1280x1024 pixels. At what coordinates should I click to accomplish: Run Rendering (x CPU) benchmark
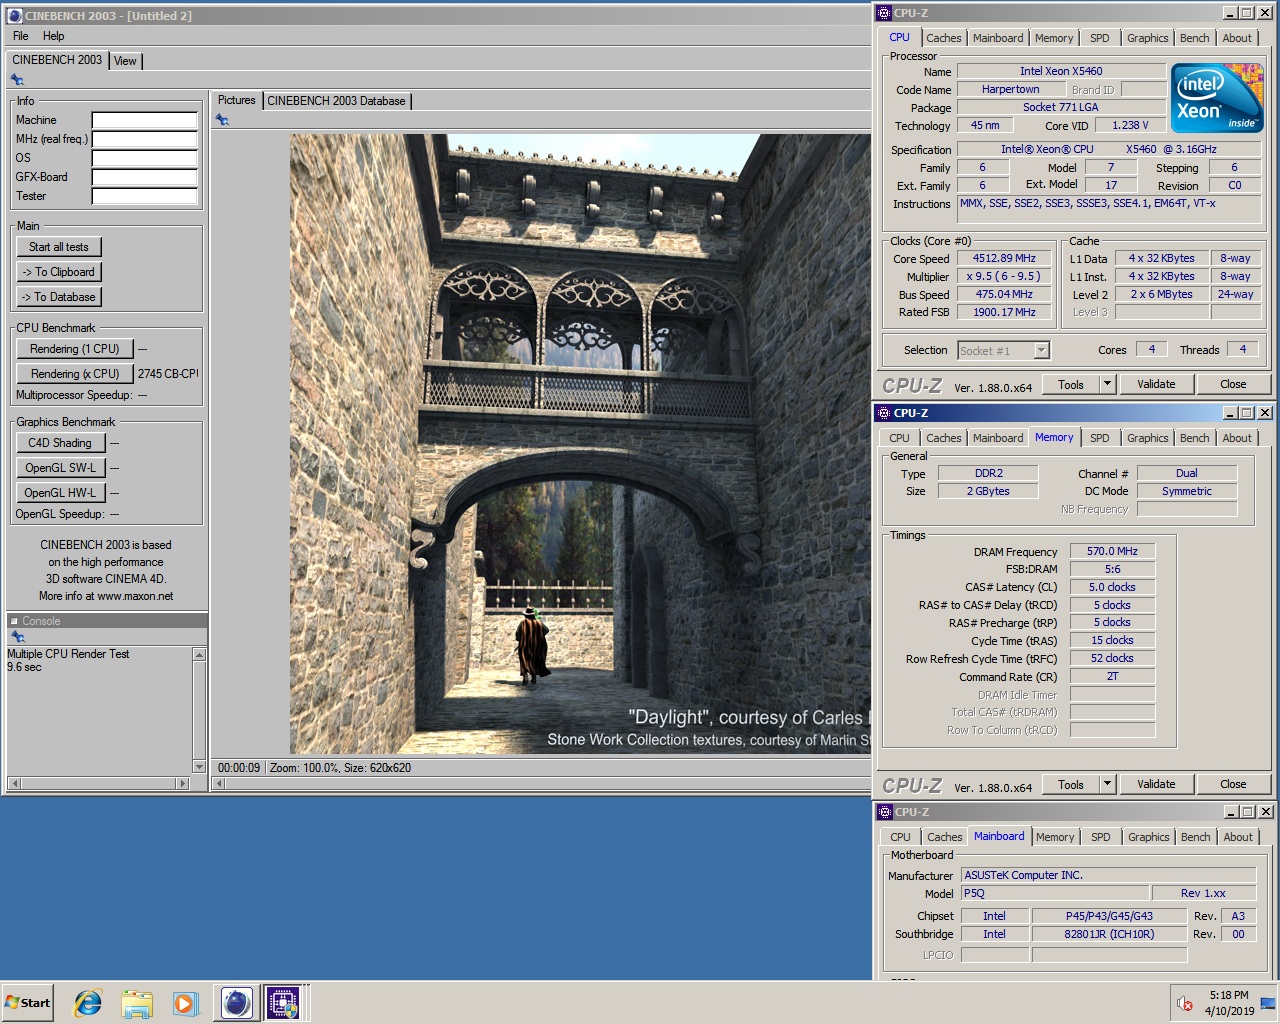75,374
